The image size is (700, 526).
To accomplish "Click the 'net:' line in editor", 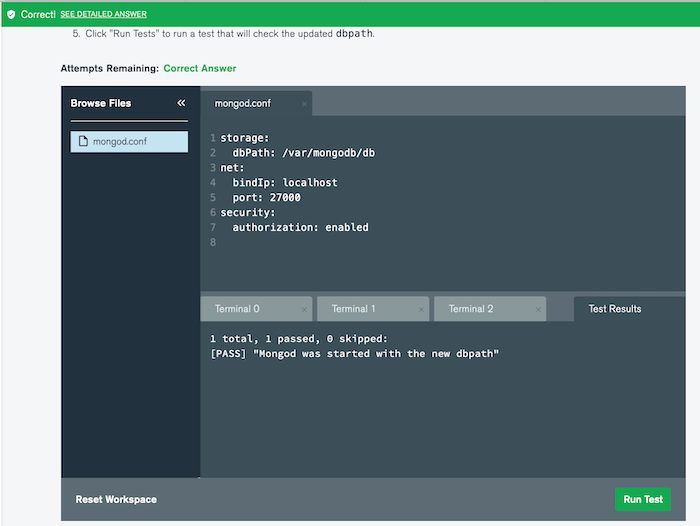I will coord(232,168).
